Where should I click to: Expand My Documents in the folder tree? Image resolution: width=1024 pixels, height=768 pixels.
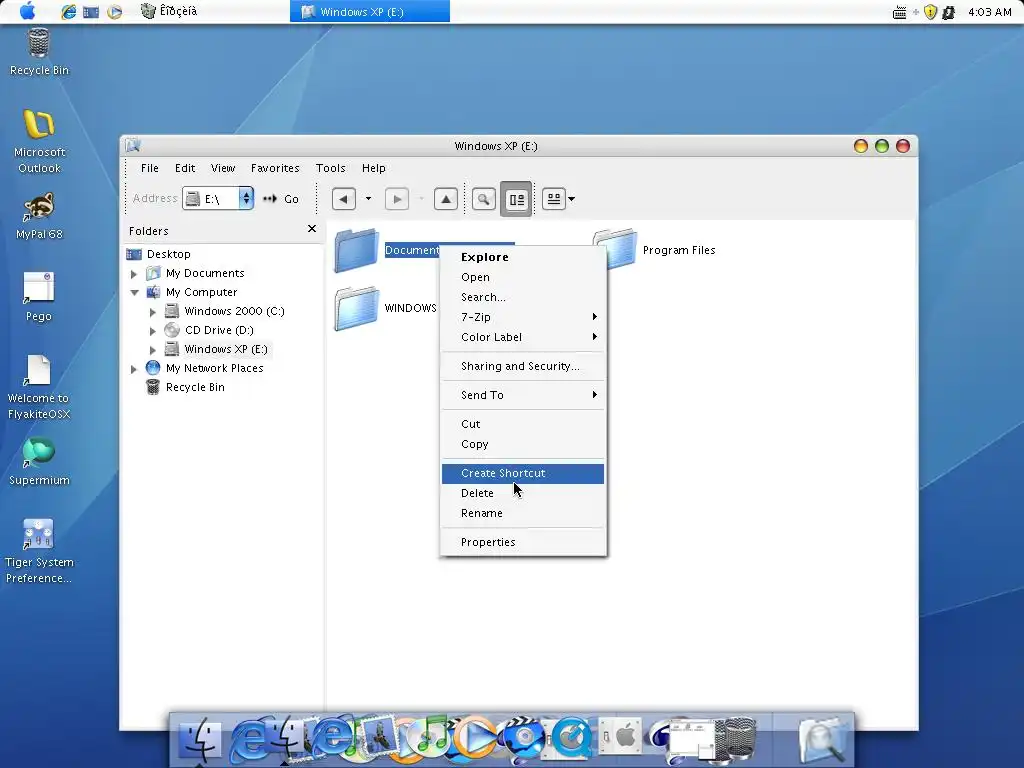pyautogui.click(x=134, y=274)
